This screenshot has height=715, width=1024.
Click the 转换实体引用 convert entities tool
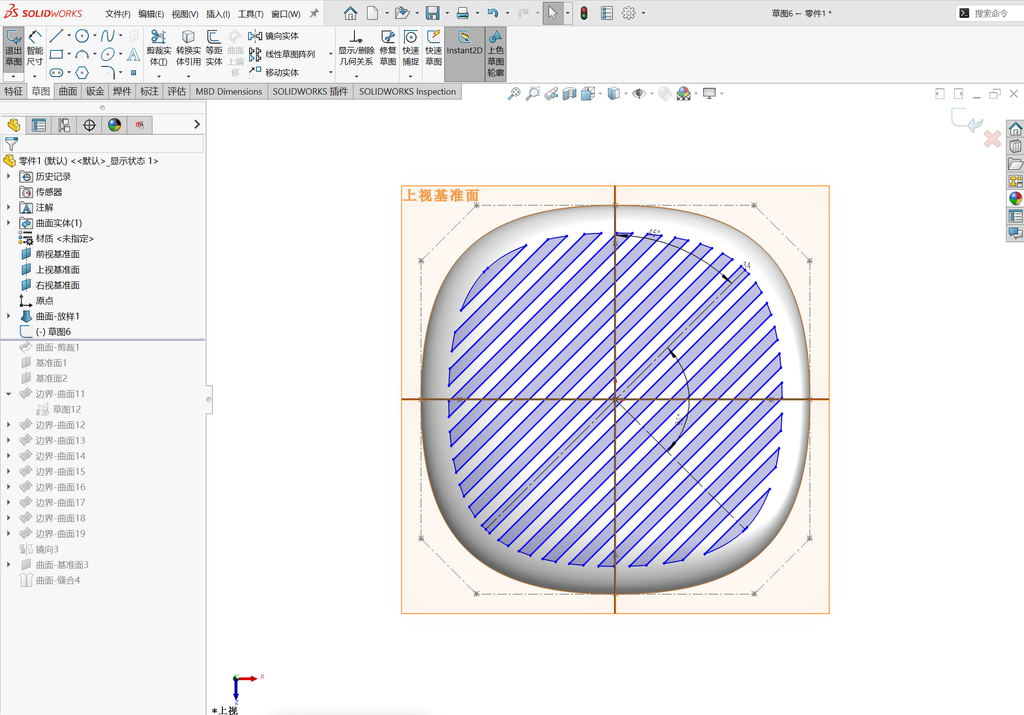[x=188, y=48]
